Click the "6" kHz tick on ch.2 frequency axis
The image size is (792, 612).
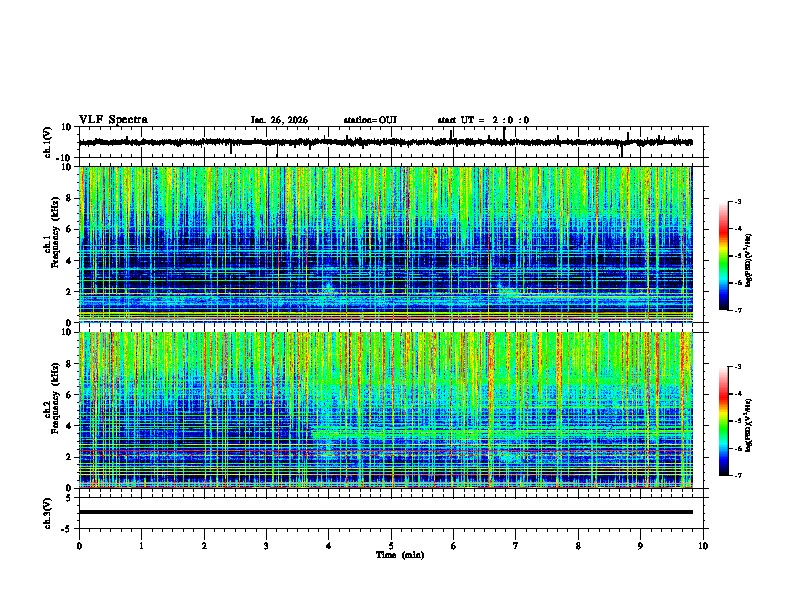70,395
